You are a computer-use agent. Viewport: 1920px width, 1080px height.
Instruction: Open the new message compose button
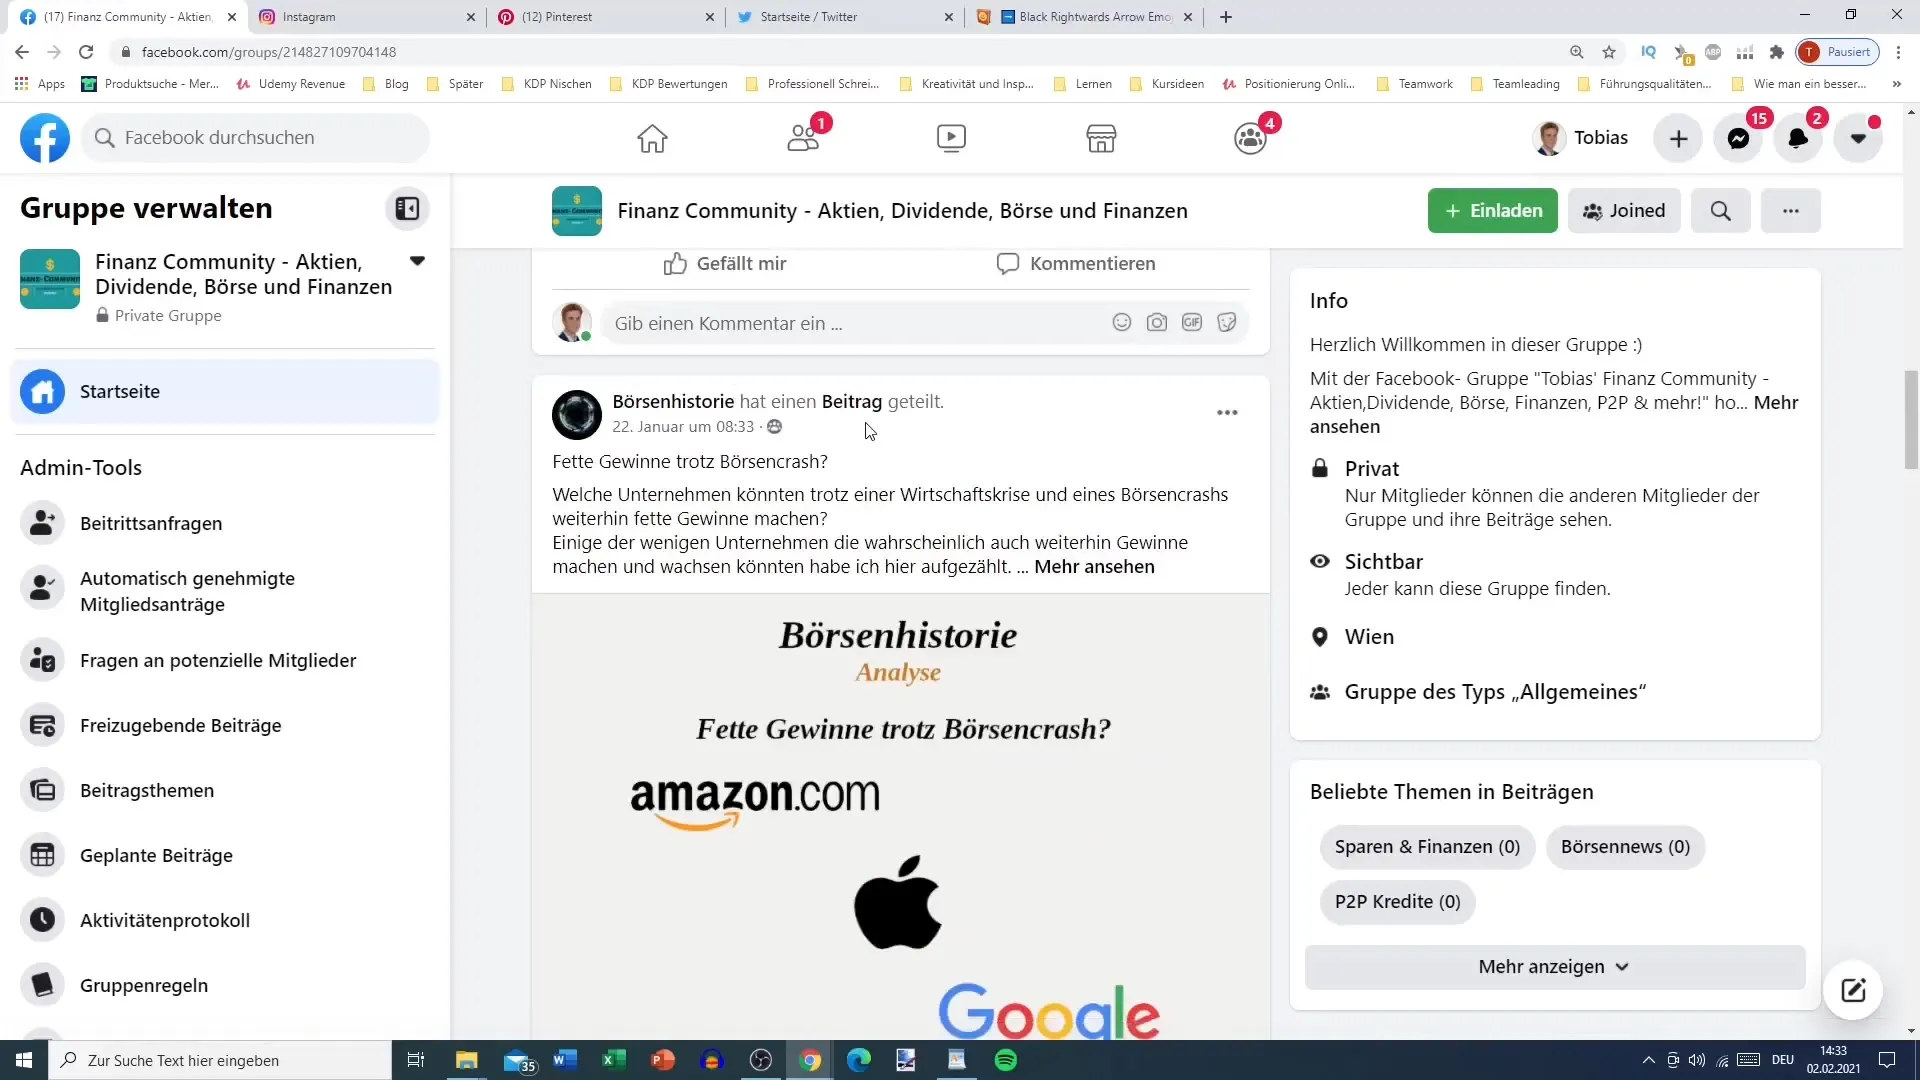[x=1853, y=990]
